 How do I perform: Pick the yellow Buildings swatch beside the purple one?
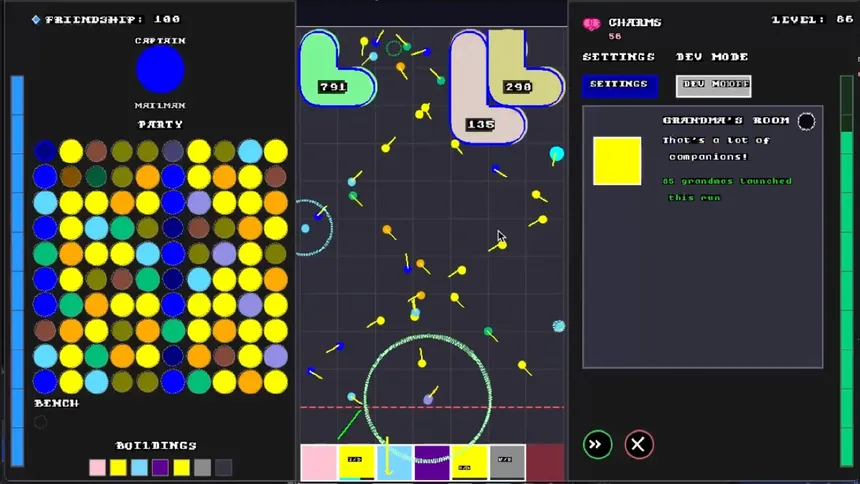point(182,468)
